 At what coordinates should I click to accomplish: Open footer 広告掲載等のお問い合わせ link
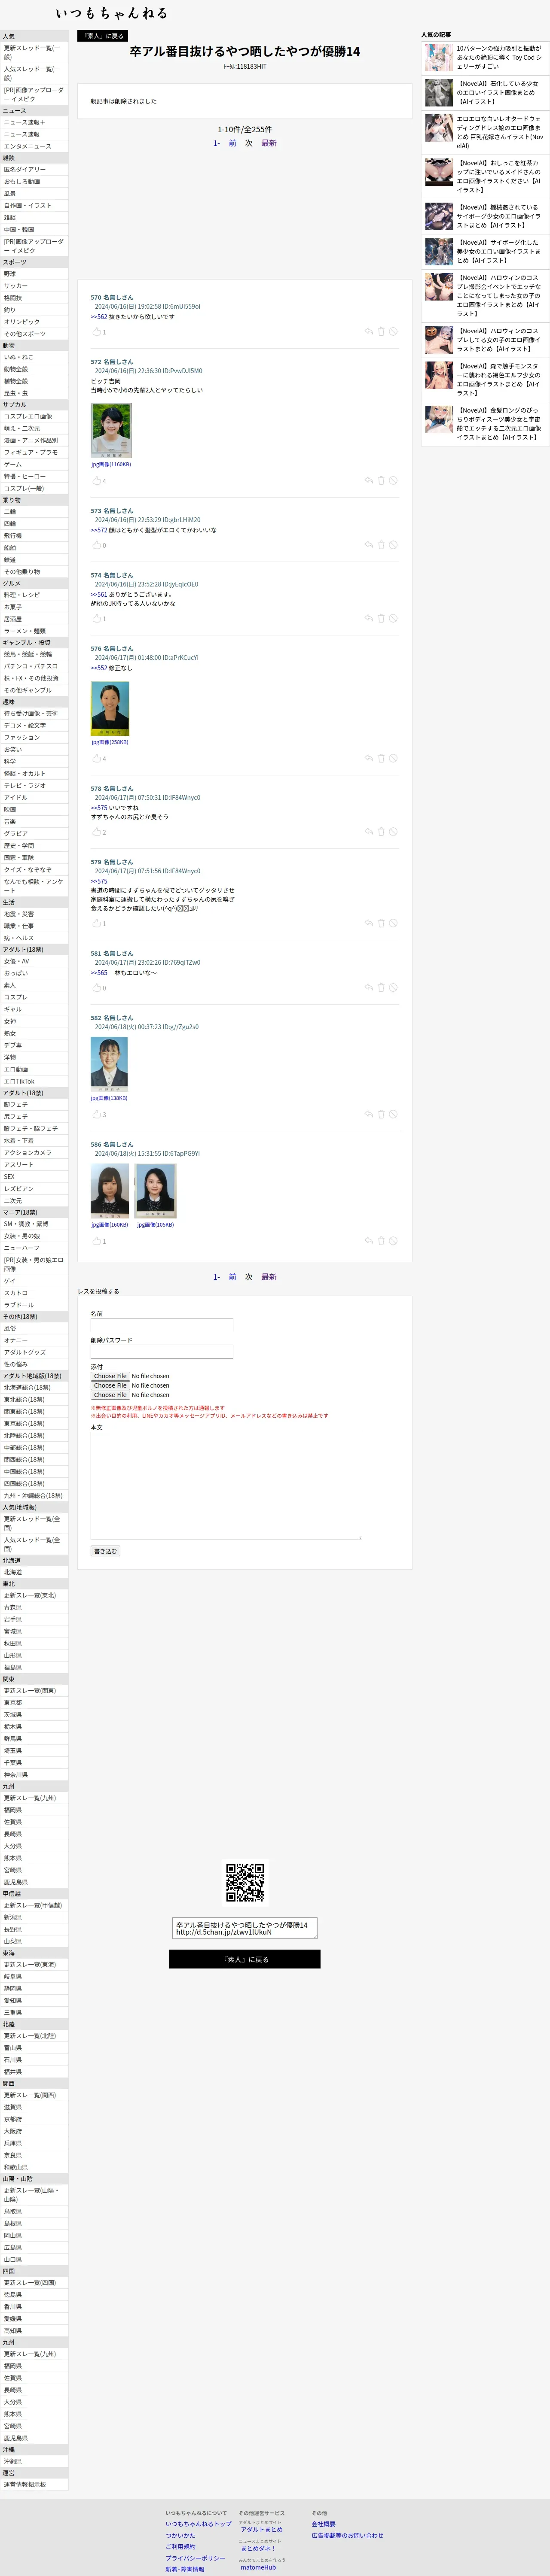(x=347, y=2535)
